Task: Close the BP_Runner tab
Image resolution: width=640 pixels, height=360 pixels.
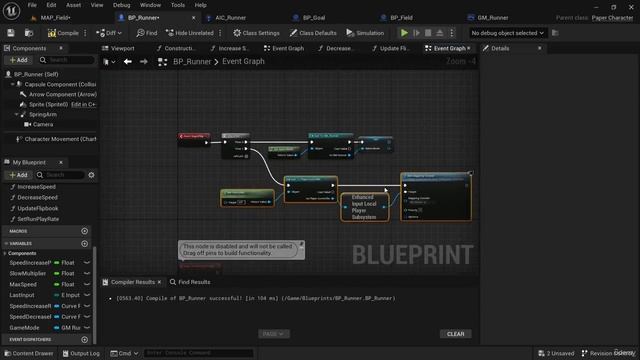Action: (x=193, y=18)
